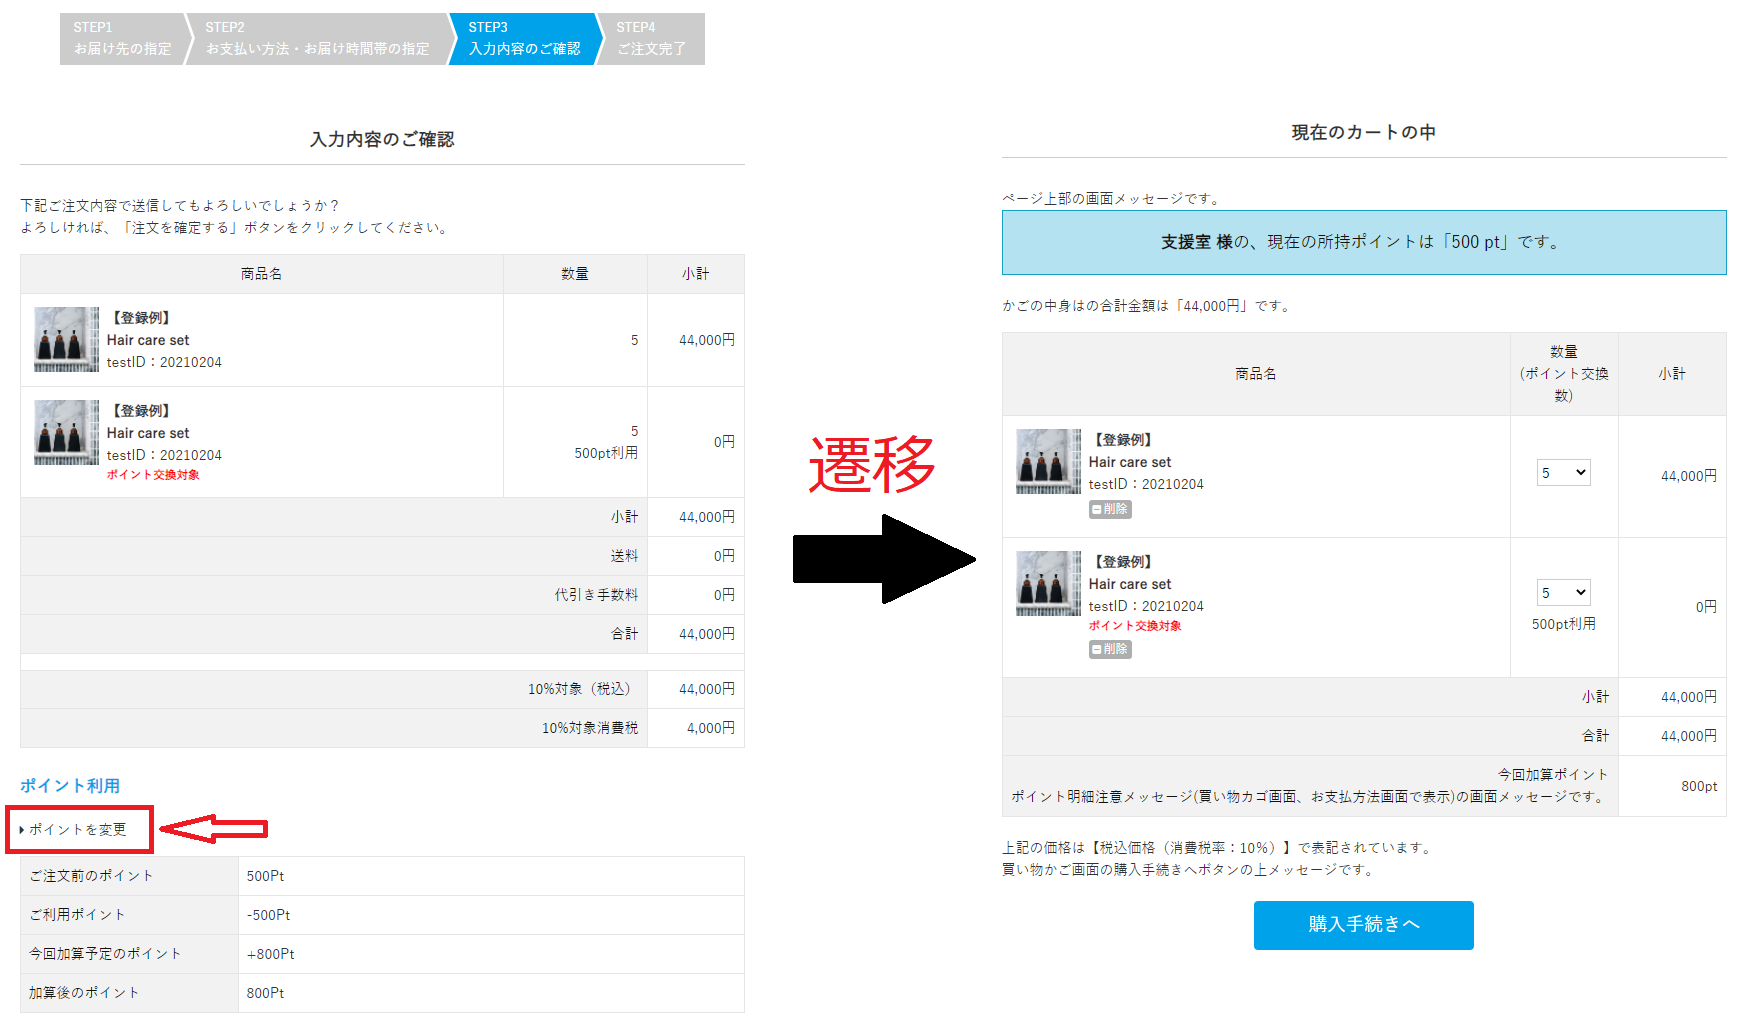This screenshot has height=1035, width=1752.
Task: Select STEP4 ご注文完了 step
Action: 651,39
